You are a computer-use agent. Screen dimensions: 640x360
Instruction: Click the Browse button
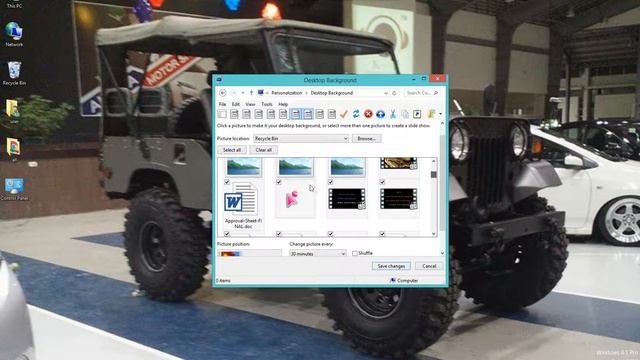(x=367, y=139)
